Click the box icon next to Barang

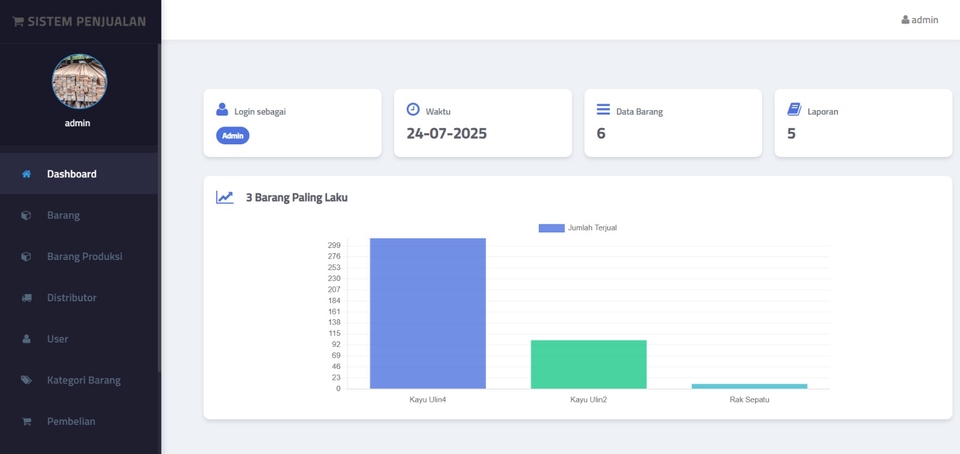[x=26, y=215]
